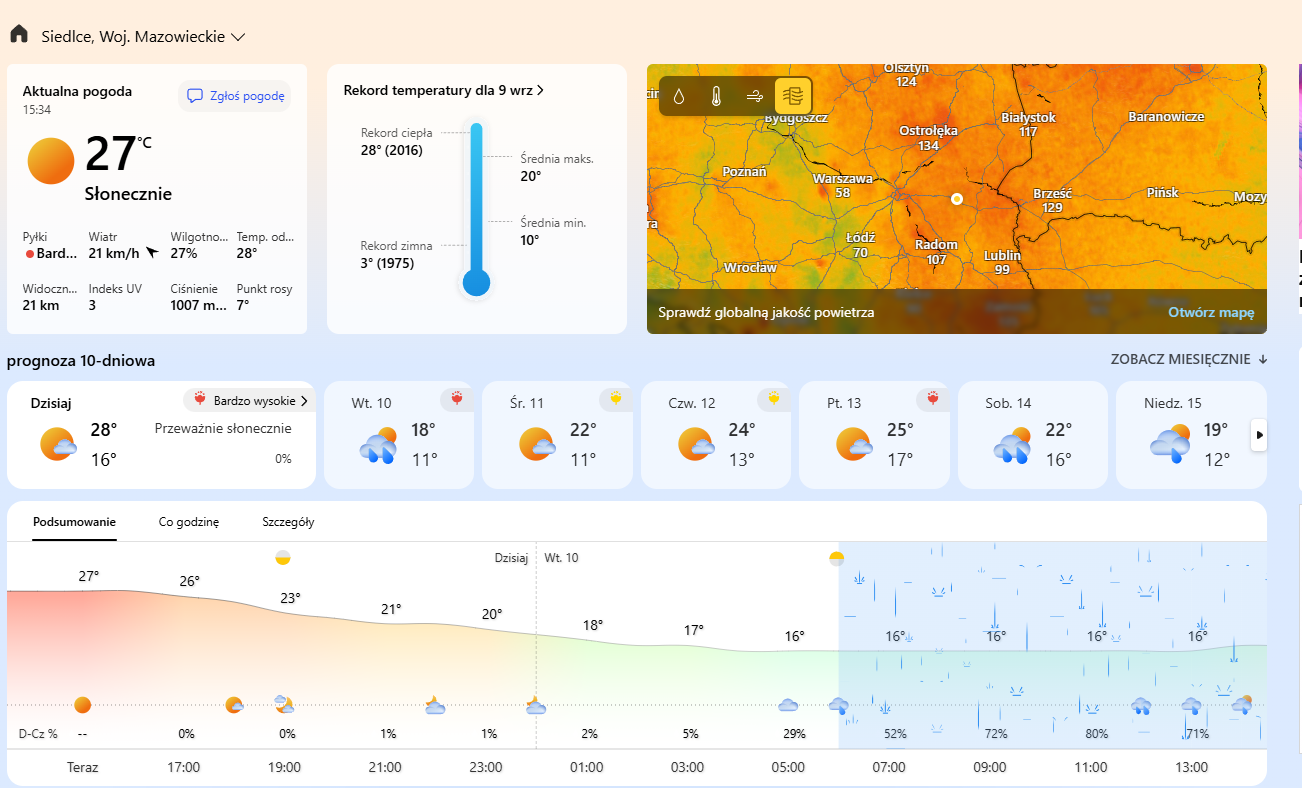Open the Zobacz miesięcznie monthly view
Screen dimensions: 1302x788
coord(1188,360)
